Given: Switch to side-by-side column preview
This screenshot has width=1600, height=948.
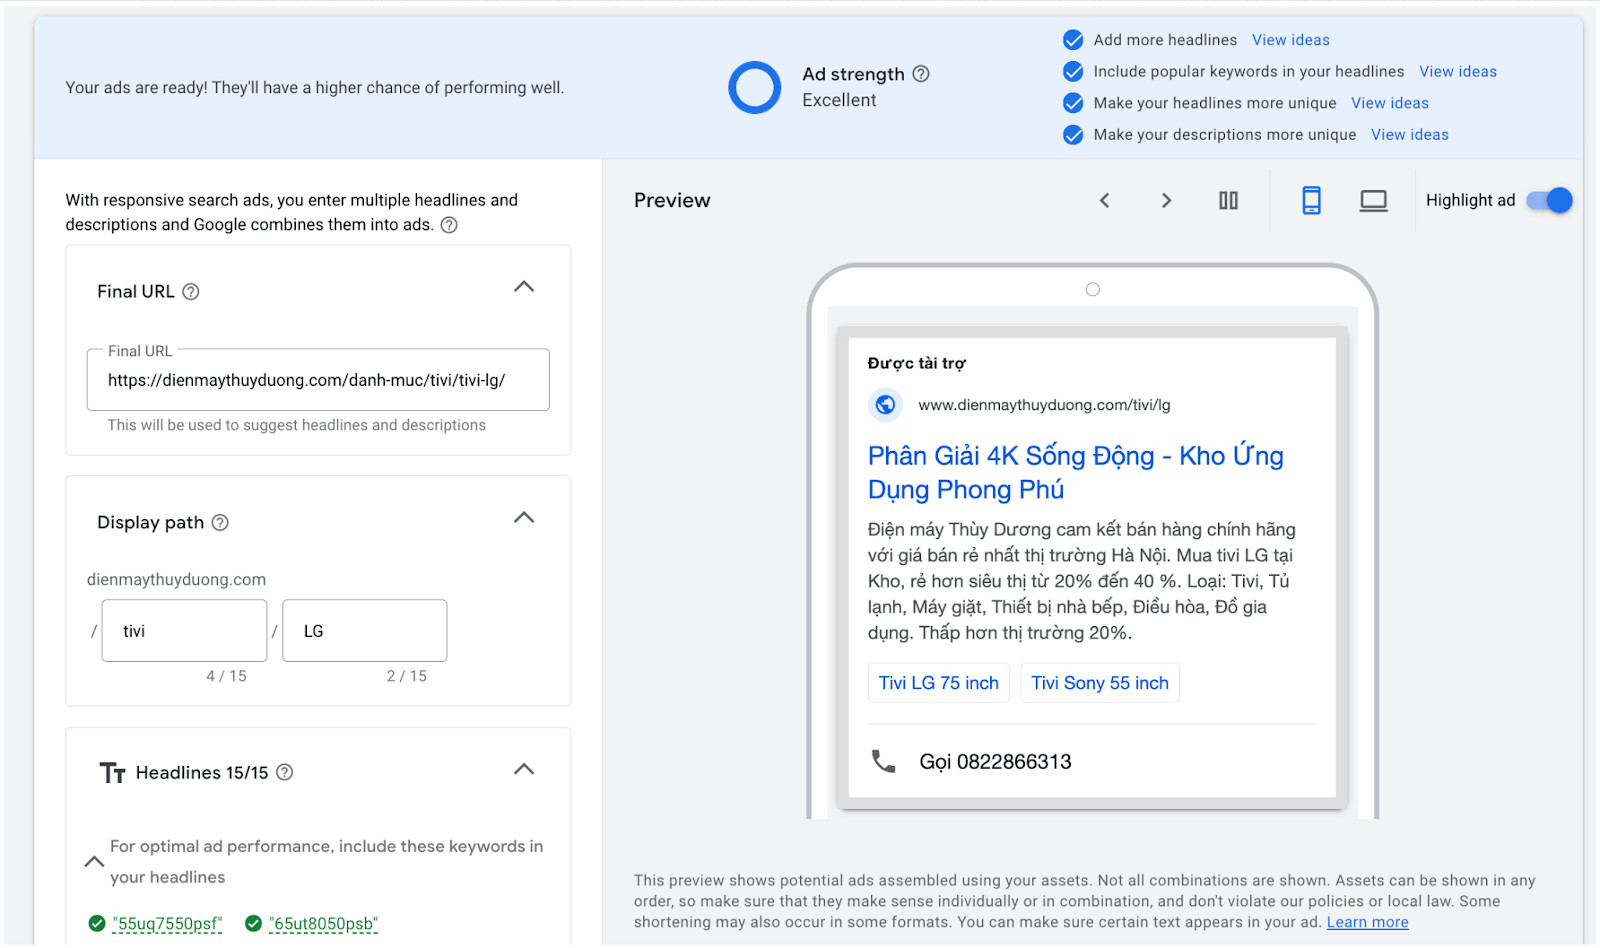Looking at the screenshot, I should (x=1228, y=201).
